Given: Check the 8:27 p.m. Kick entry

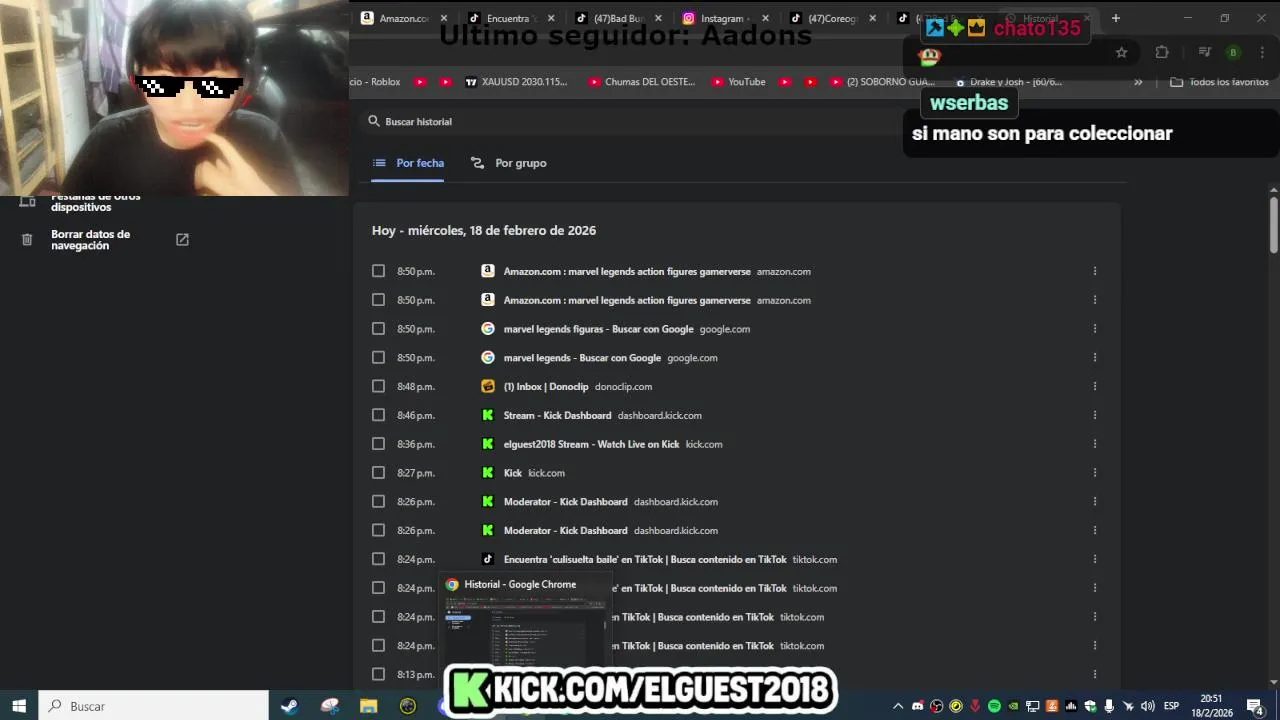Looking at the screenshot, I should pyautogui.click(x=378, y=472).
